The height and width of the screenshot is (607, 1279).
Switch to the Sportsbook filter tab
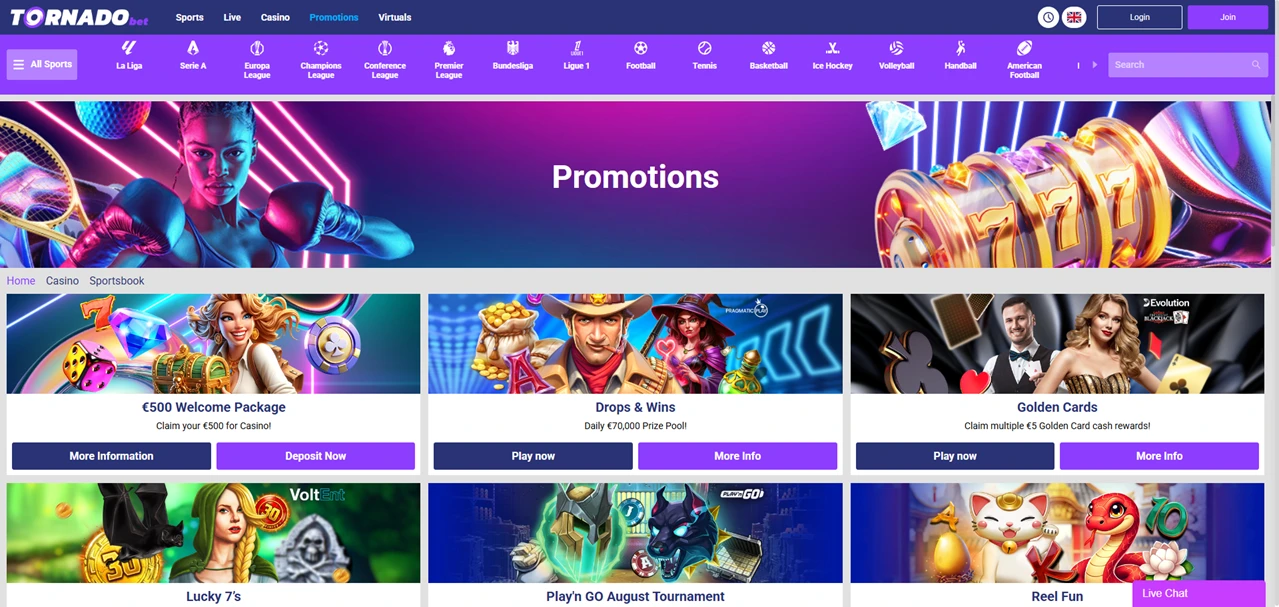pos(117,281)
